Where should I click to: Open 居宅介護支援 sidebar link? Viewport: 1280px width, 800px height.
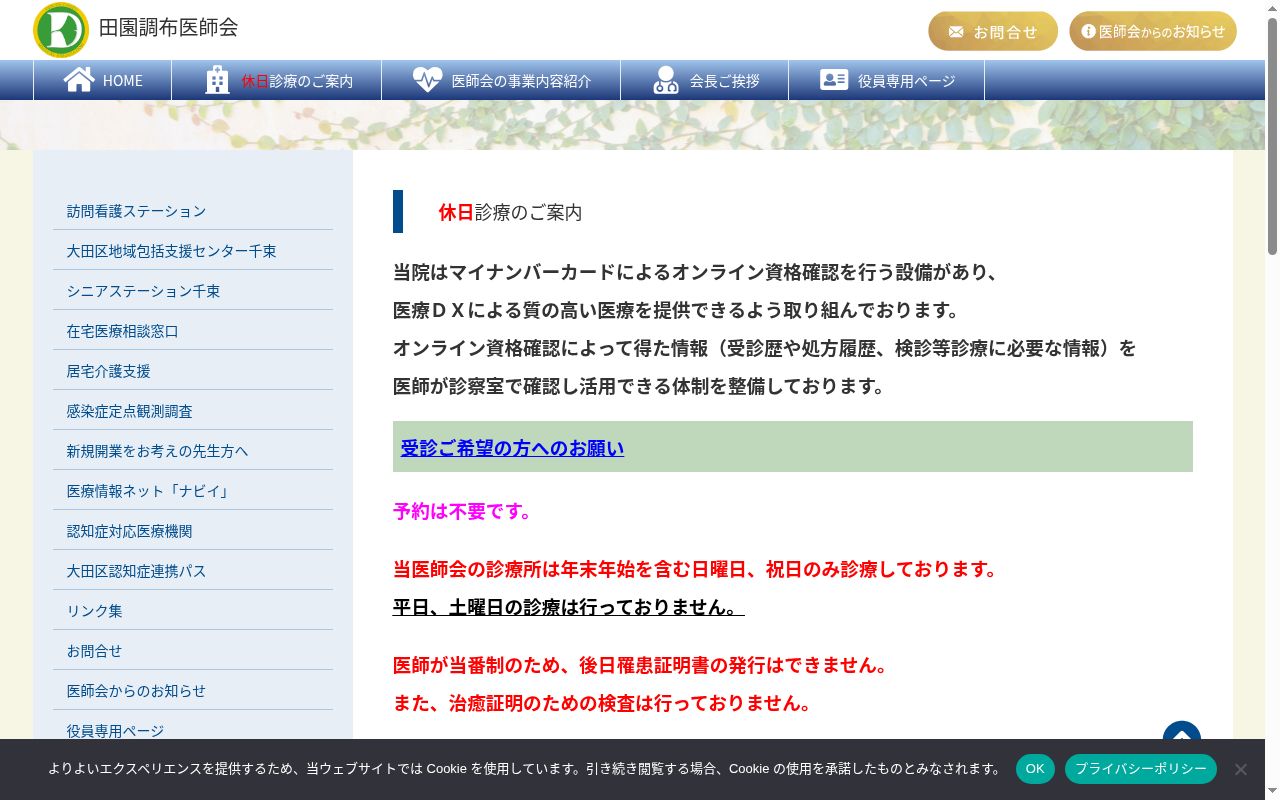click(193, 371)
